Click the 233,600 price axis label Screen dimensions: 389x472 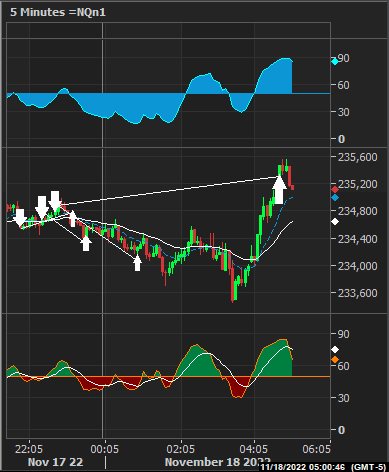click(x=358, y=293)
